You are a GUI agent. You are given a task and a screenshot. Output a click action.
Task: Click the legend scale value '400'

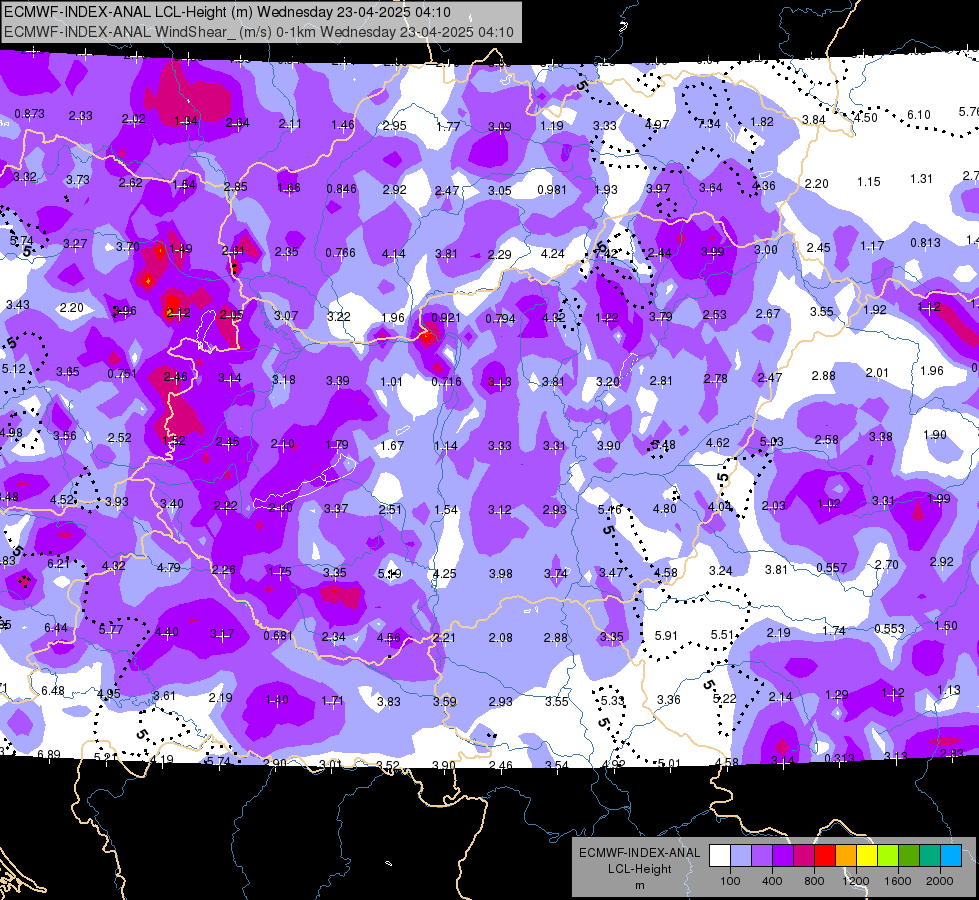tap(772, 881)
